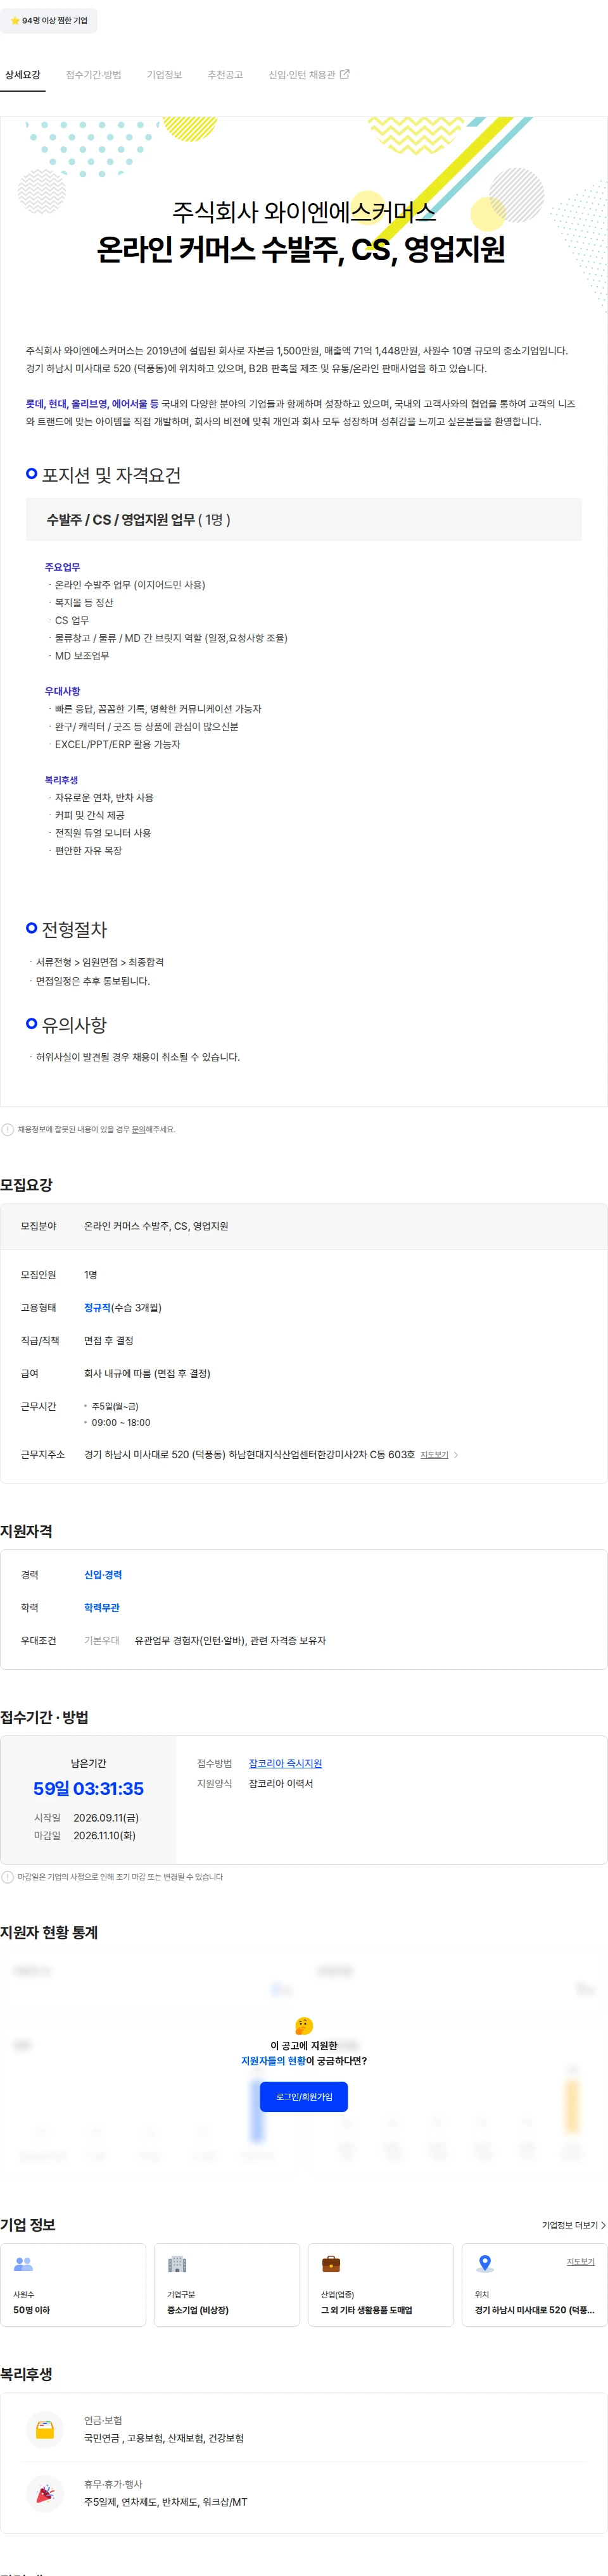Image resolution: width=608 pixels, height=2576 pixels.
Task: Click the 시작일 2026.09.11(금) date
Action: 106,1817
